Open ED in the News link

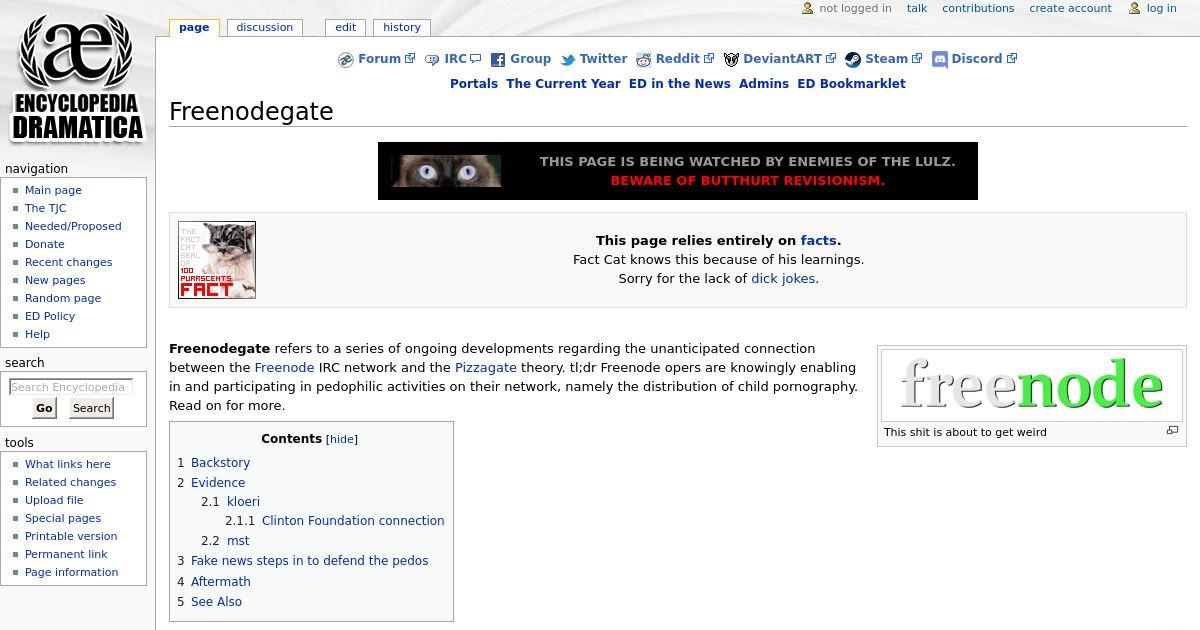click(680, 84)
